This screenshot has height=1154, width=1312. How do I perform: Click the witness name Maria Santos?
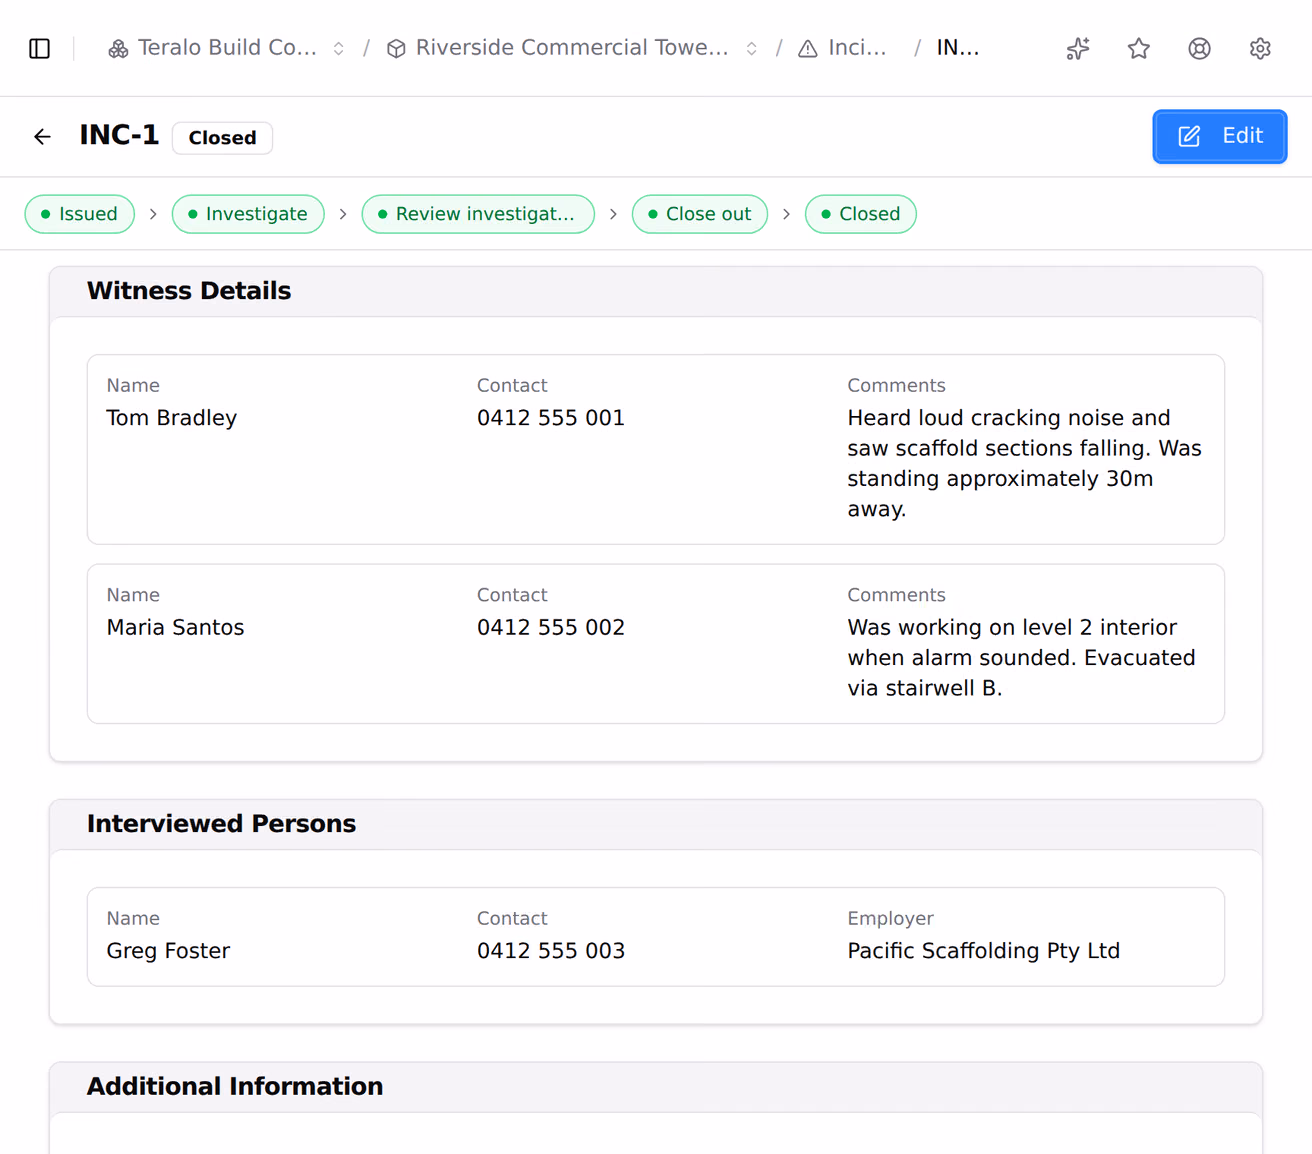(x=176, y=627)
